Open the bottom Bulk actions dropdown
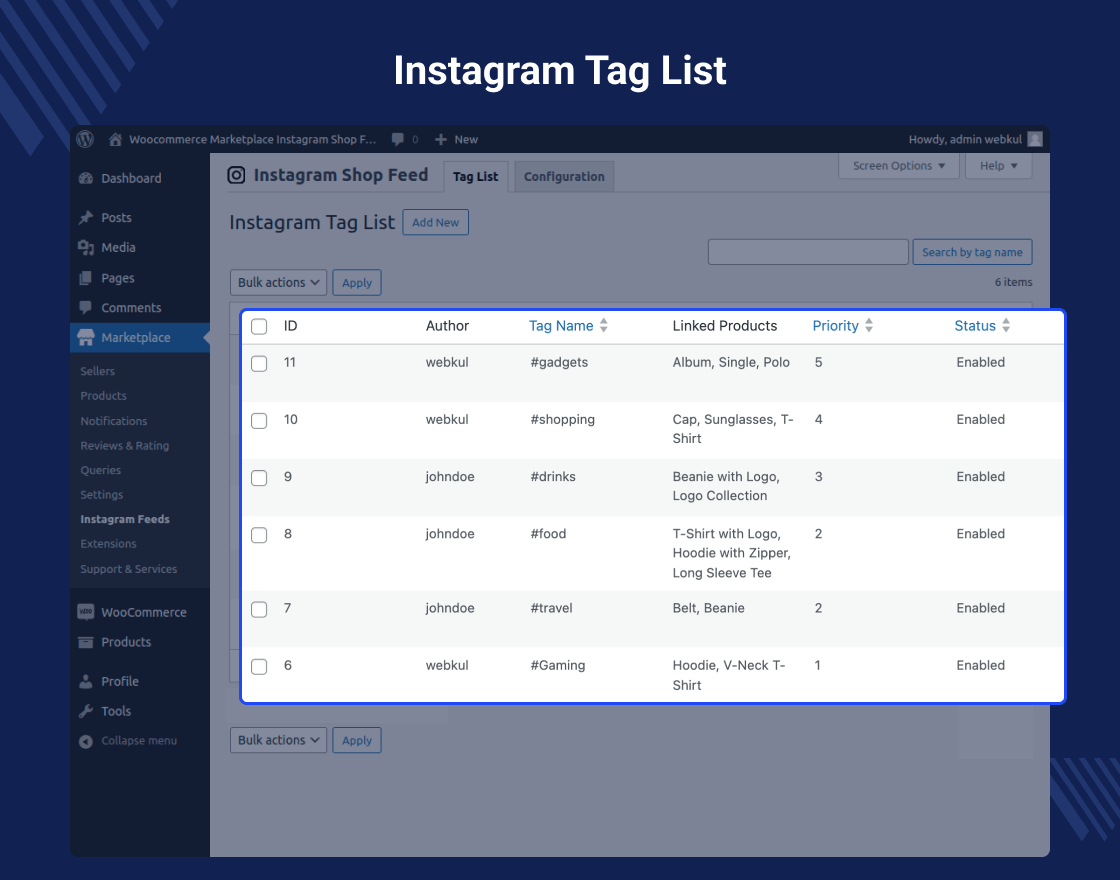 tap(279, 740)
